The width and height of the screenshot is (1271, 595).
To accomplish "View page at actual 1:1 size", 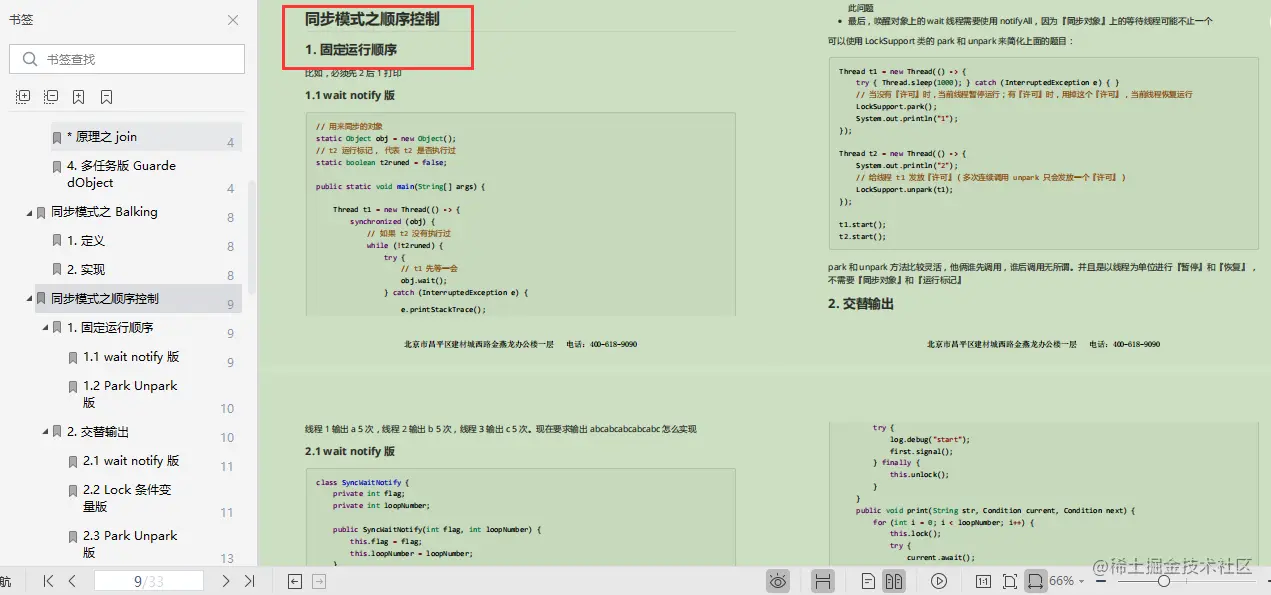I will coord(982,581).
